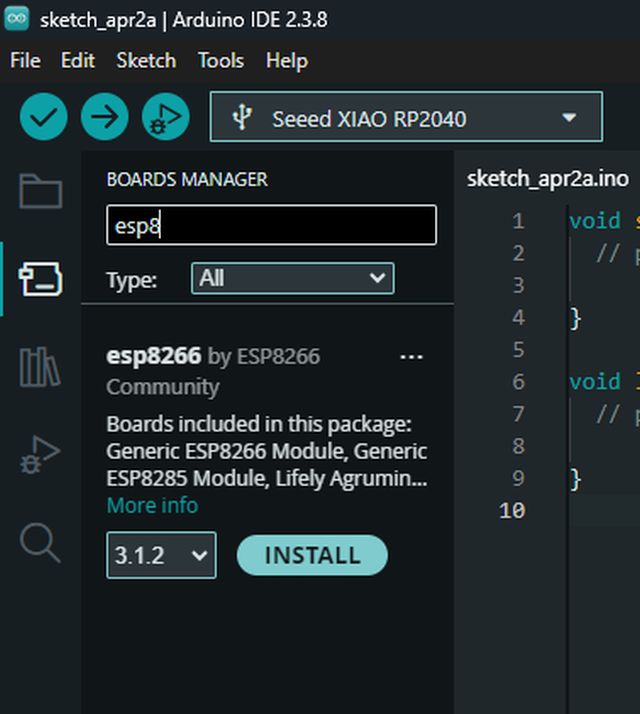Start debugging with the toolbar debug icon
Image resolution: width=640 pixels, height=714 pixels.
pos(165,118)
